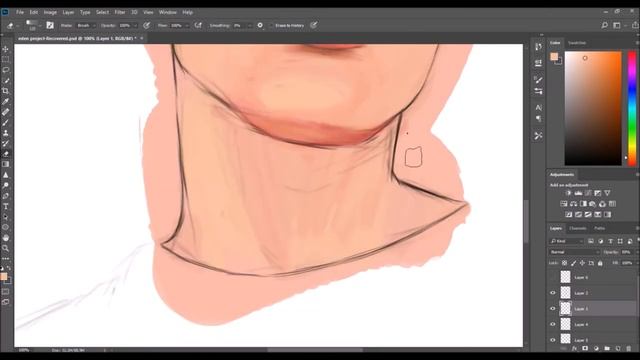Screen dimensions: 640x360
Task: Switch to the Paths tab
Action: pos(599,229)
